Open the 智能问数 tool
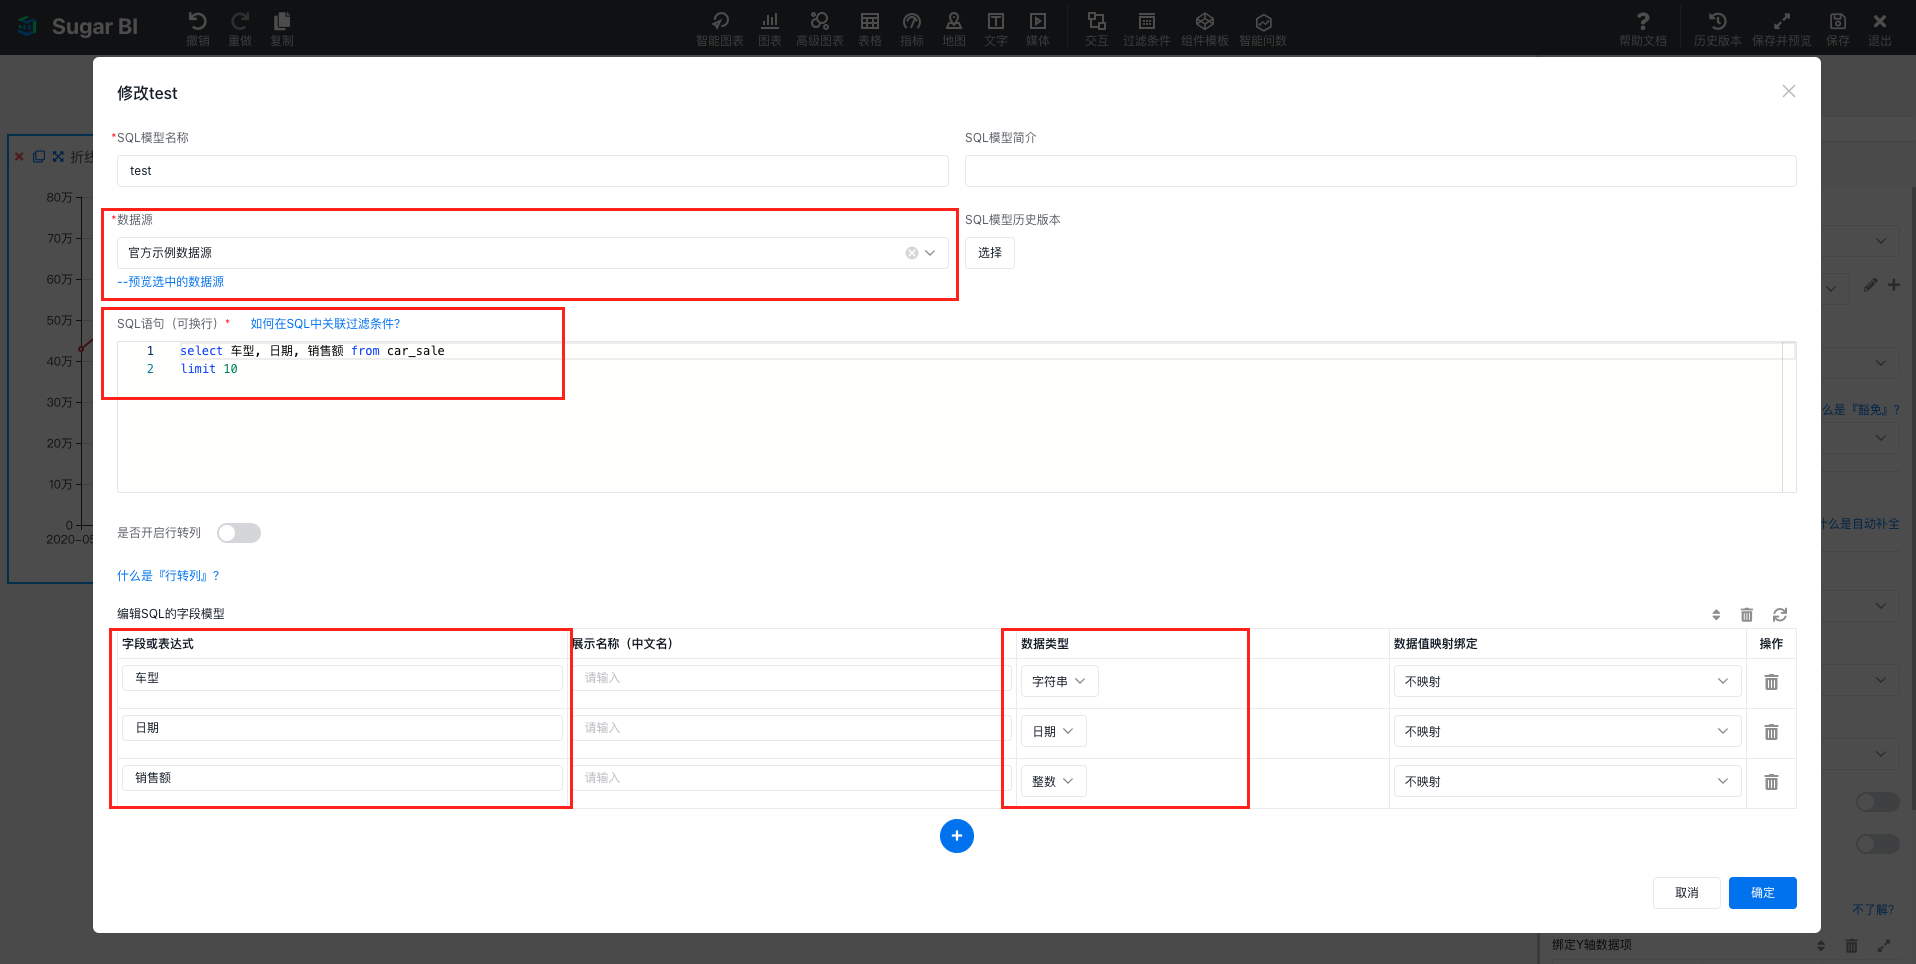Viewport: 1916px width, 964px height. coord(1263,28)
